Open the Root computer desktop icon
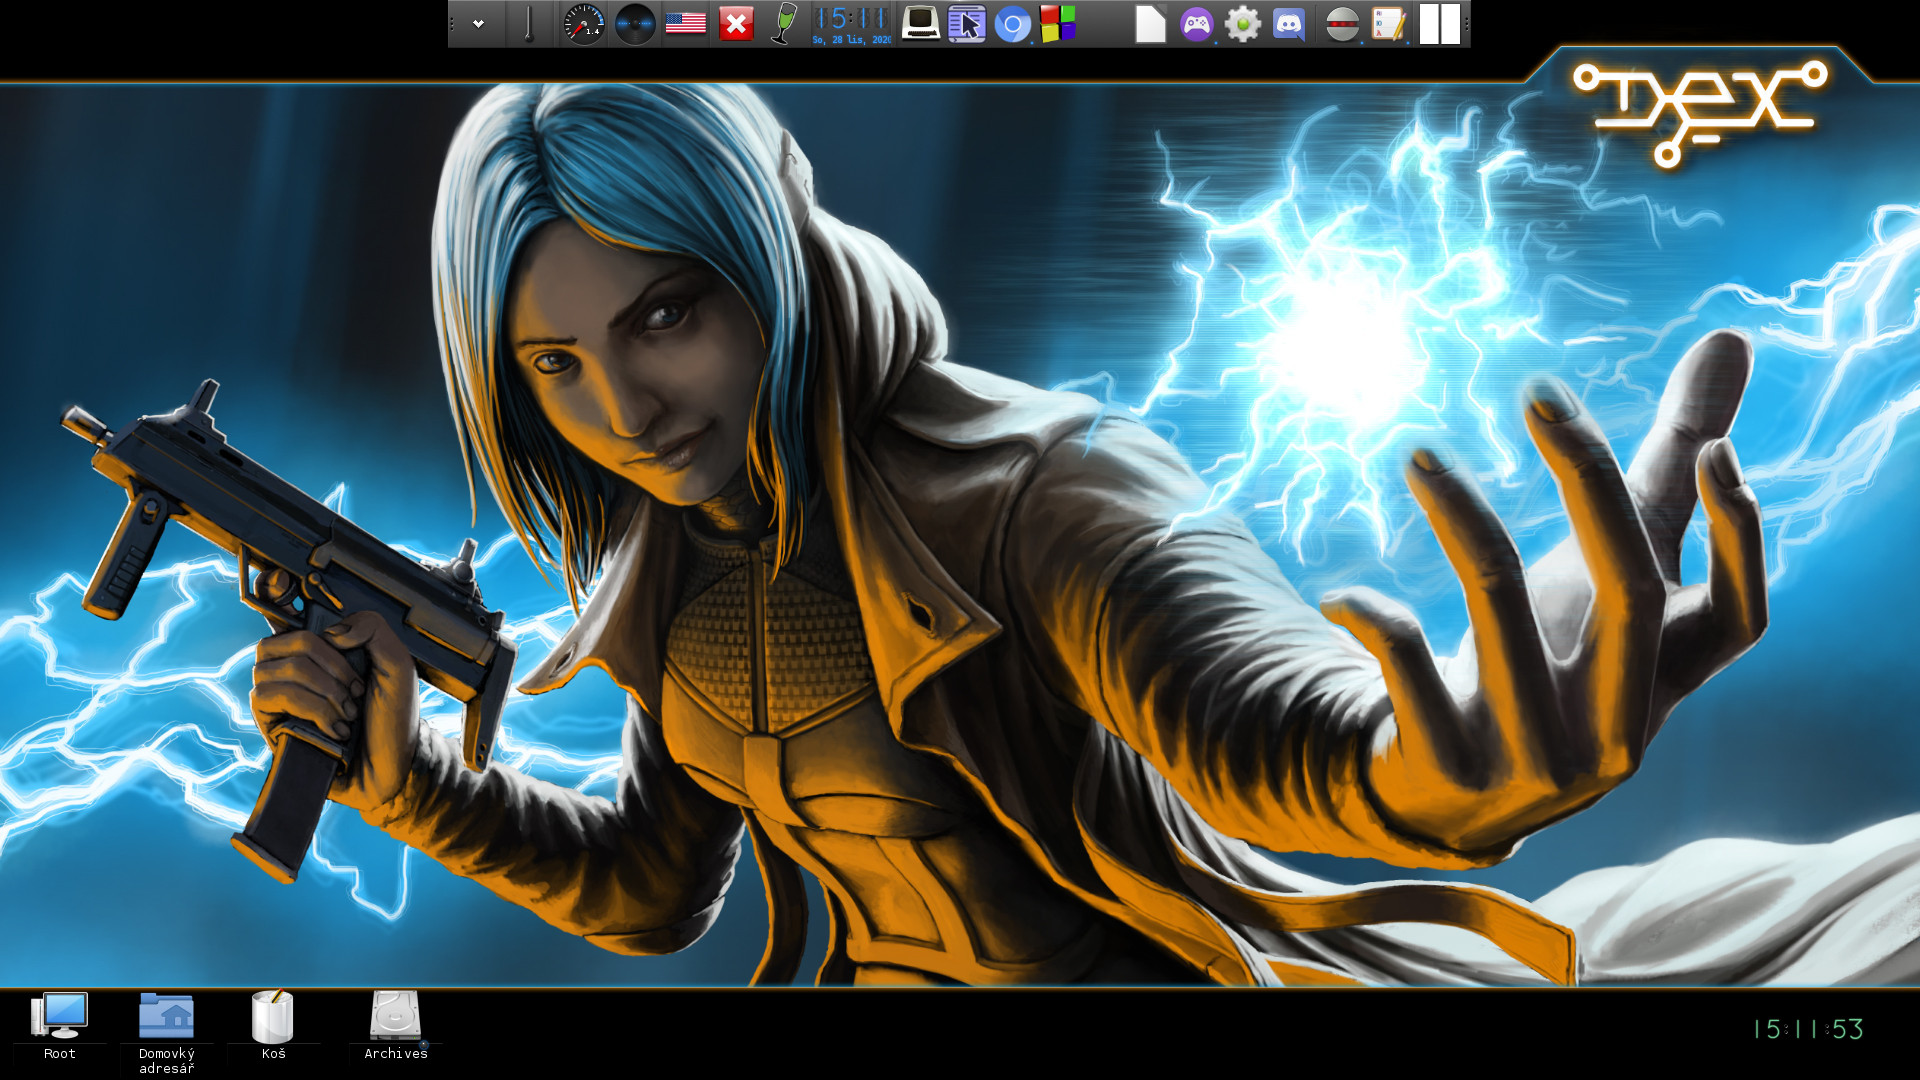Image resolution: width=1920 pixels, height=1080 pixels. coord(60,1026)
